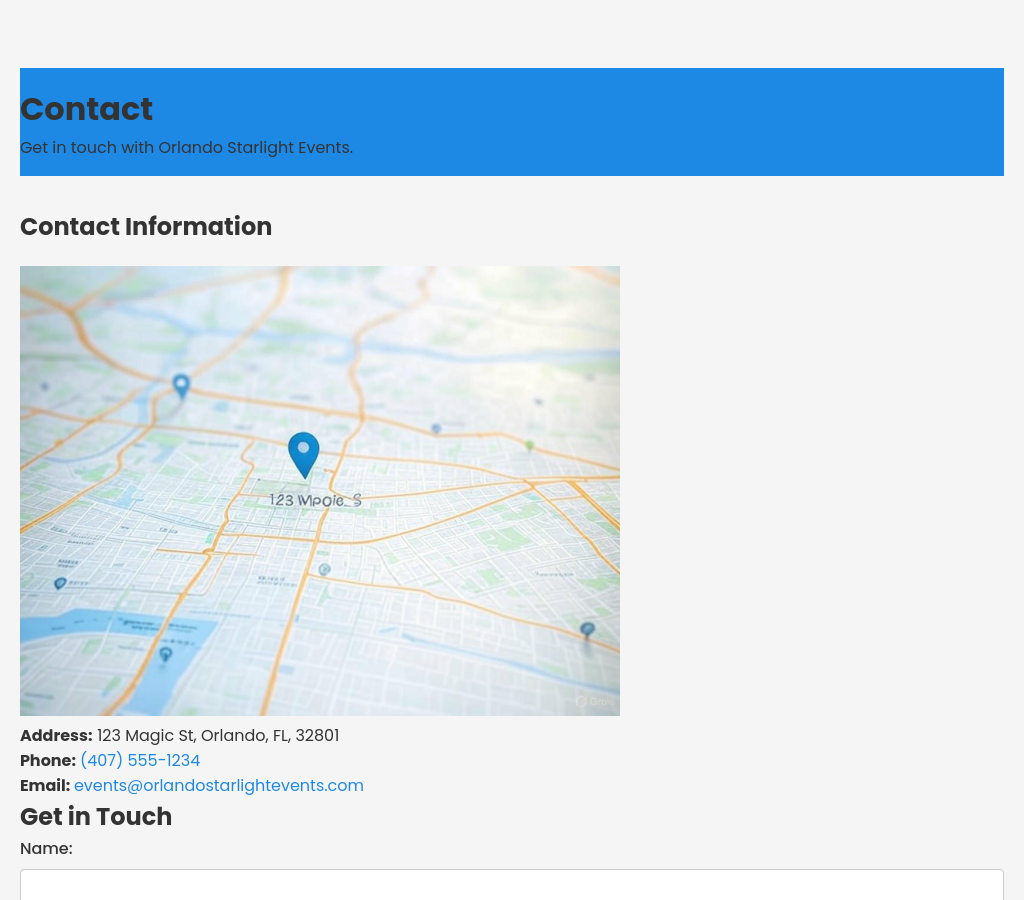
Task: Click the small pin at map's left edge
Action: 60,583
